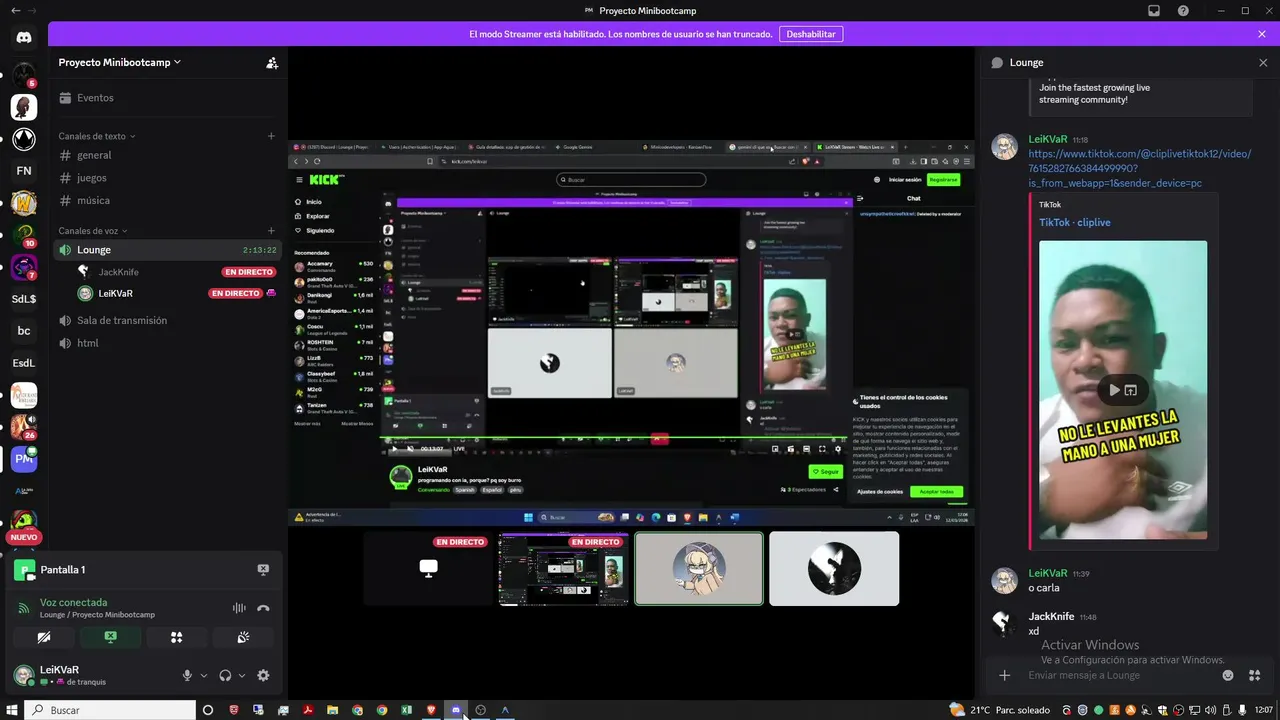
Task: Select the PM server icon
Action: coord(24,459)
